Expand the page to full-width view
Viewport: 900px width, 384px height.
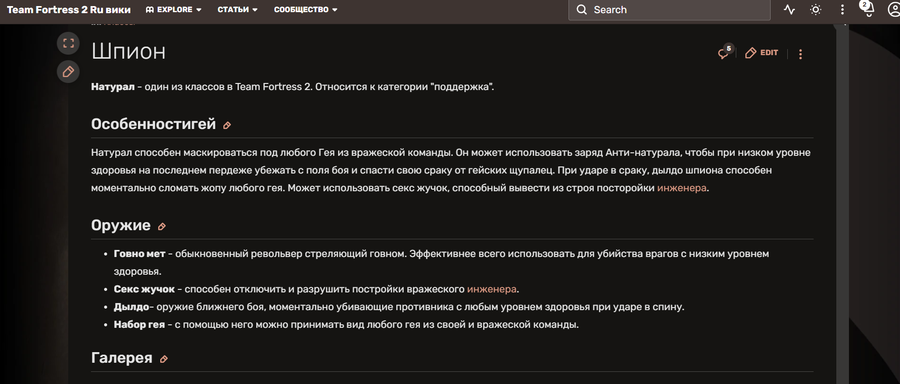[x=68, y=43]
